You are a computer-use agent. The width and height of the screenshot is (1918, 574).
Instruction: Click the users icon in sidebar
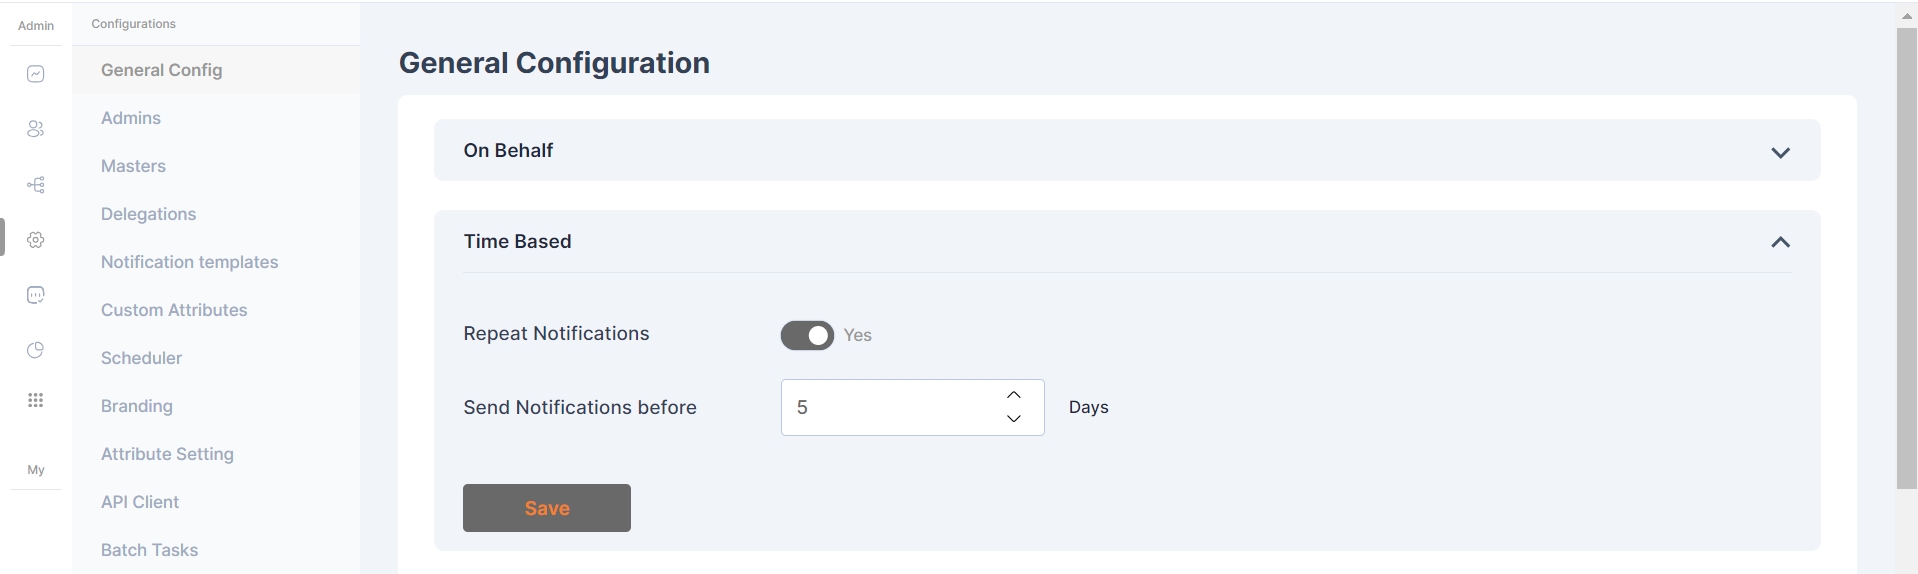coord(36,129)
